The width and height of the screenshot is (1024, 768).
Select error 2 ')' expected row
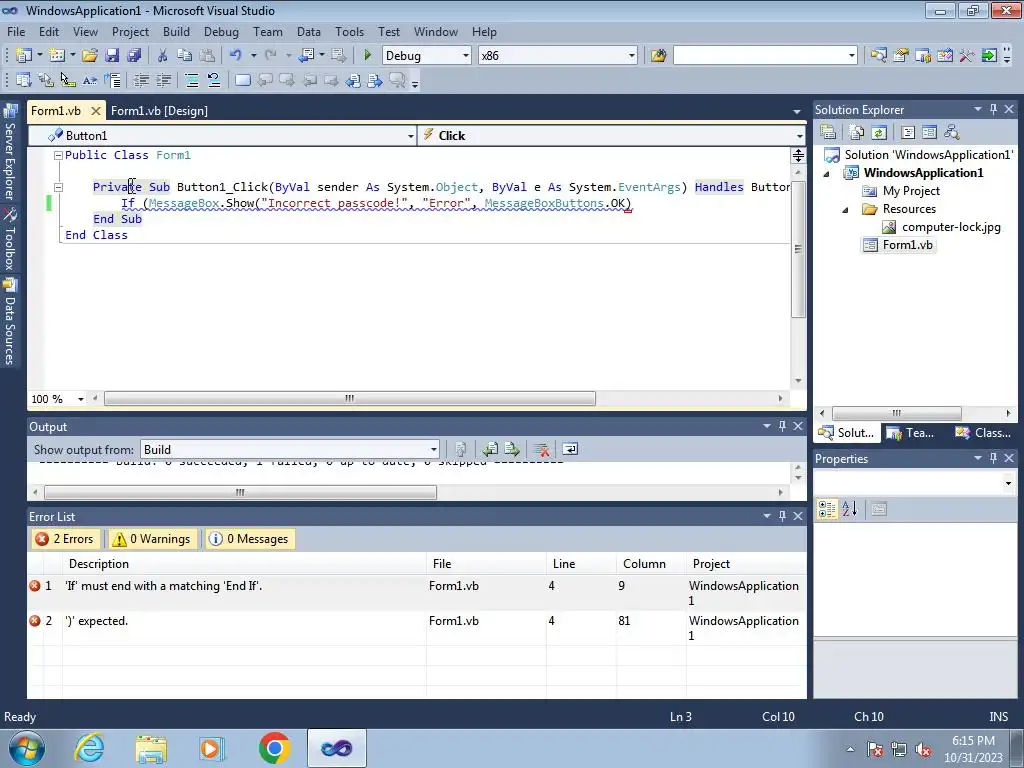coord(417,628)
